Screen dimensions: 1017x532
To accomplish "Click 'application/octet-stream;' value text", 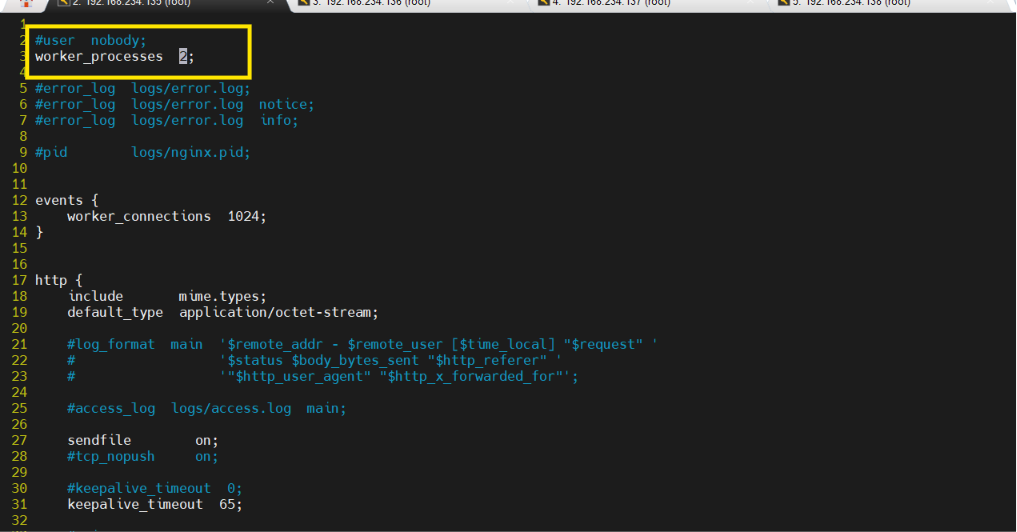I will point(279,312).
